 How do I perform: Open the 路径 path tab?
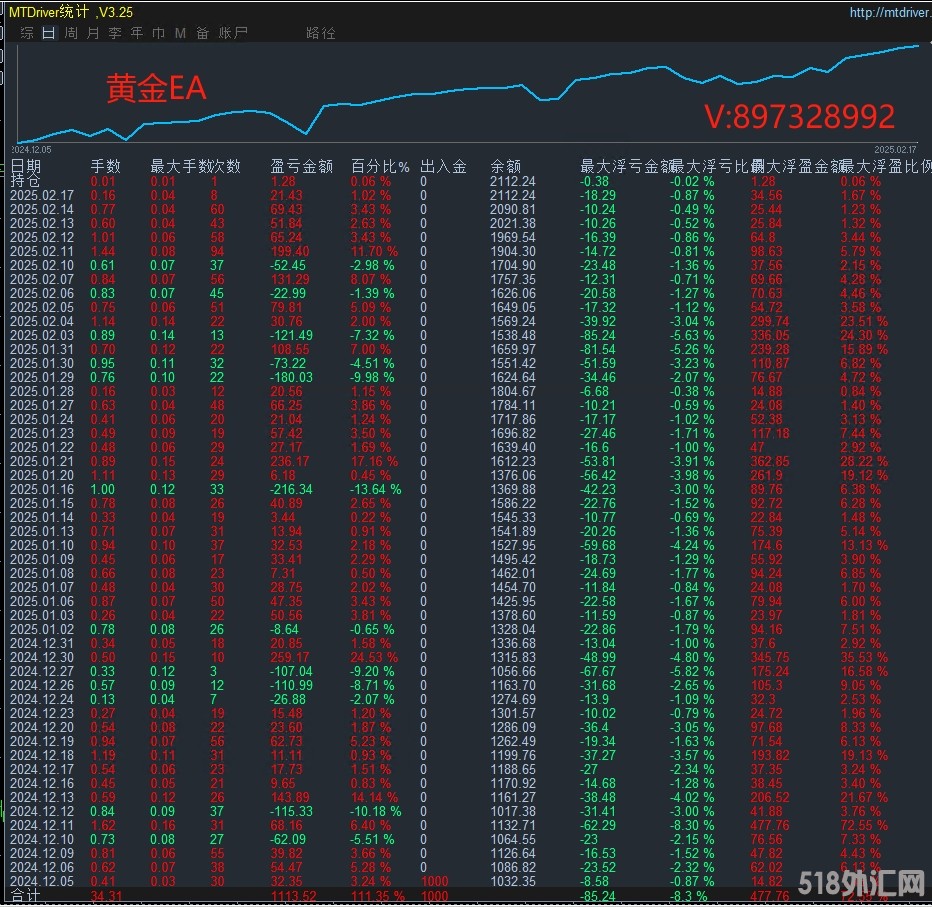pos(321,33)
